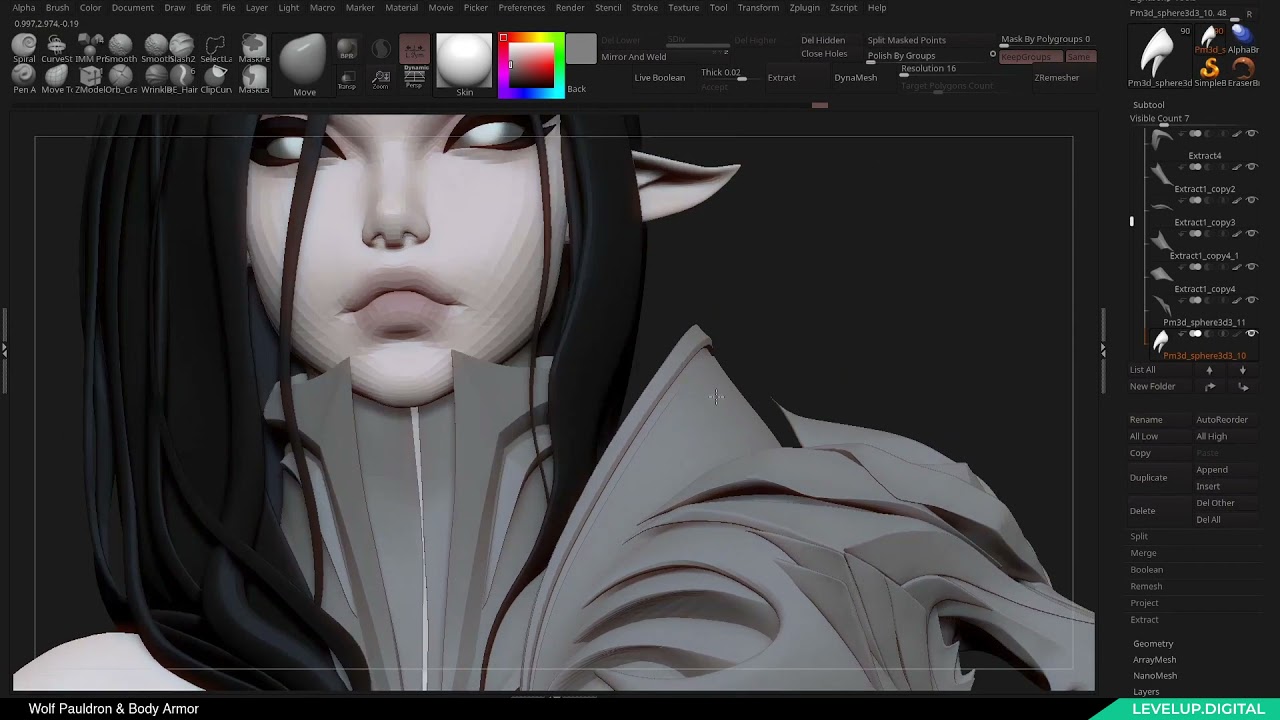Screen dimensions: 1280x720
Task: Expand the Geometry palette
Action: tap(1153, 644)
